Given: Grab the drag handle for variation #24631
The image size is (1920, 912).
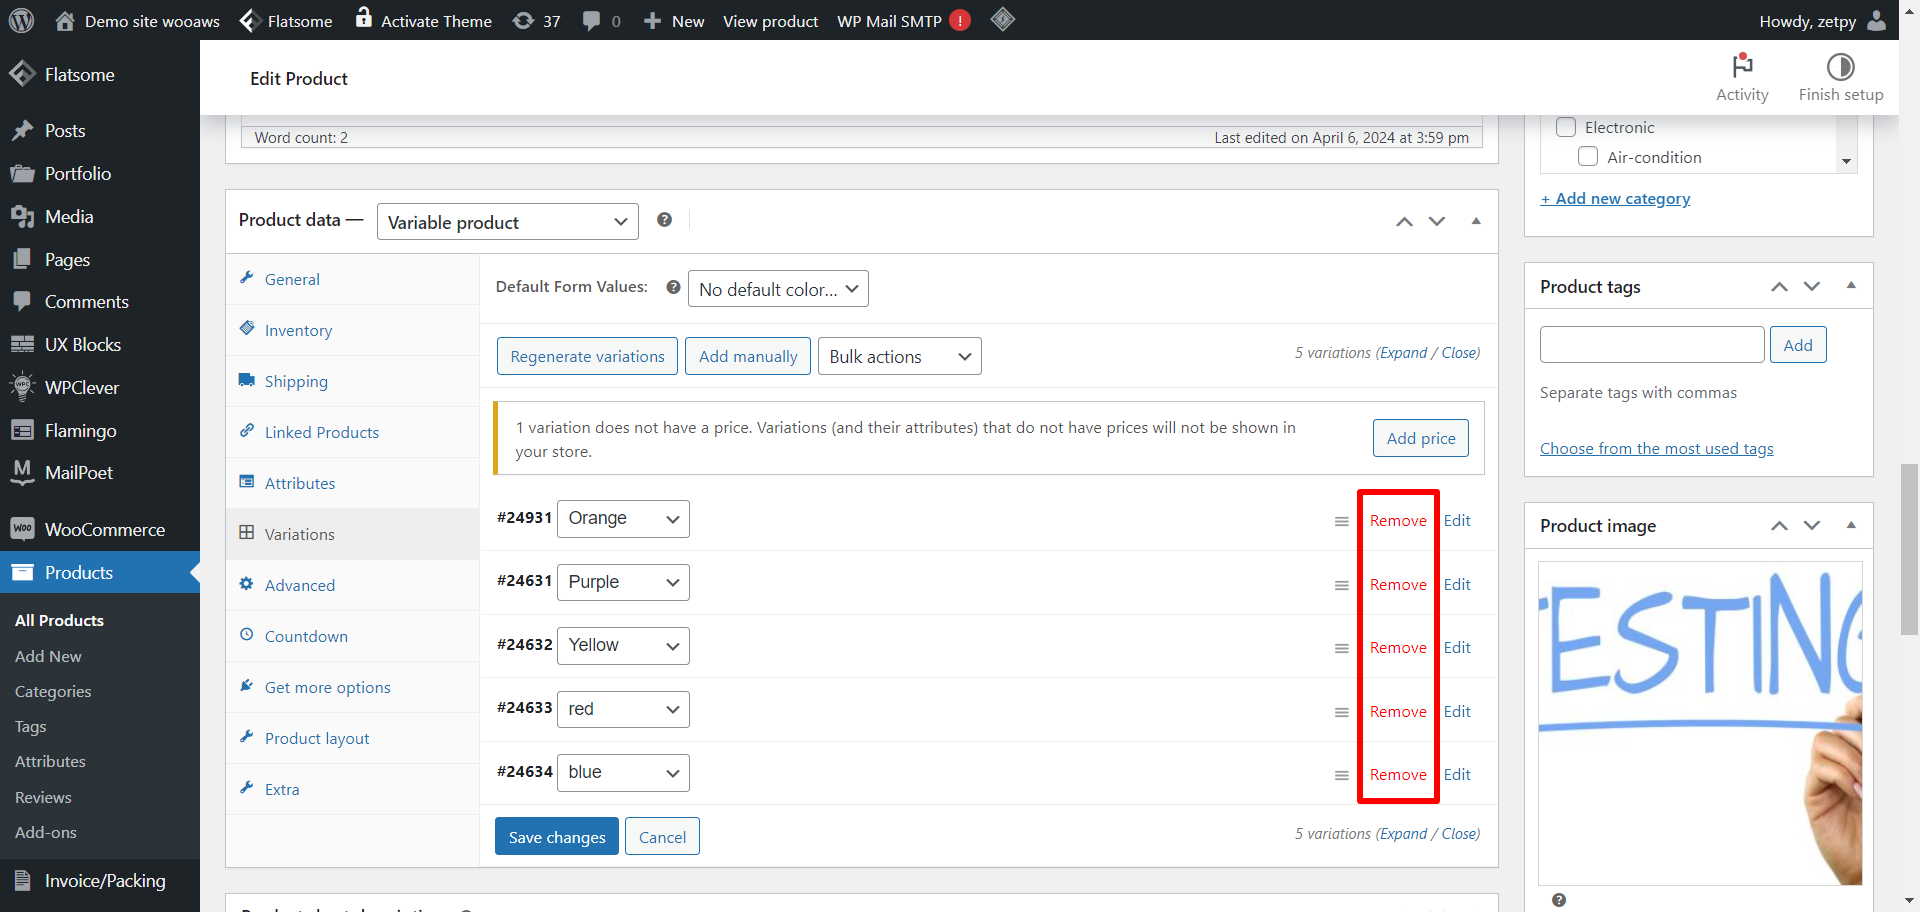Looking at the screenshot, I should (x=1342, y=585).
